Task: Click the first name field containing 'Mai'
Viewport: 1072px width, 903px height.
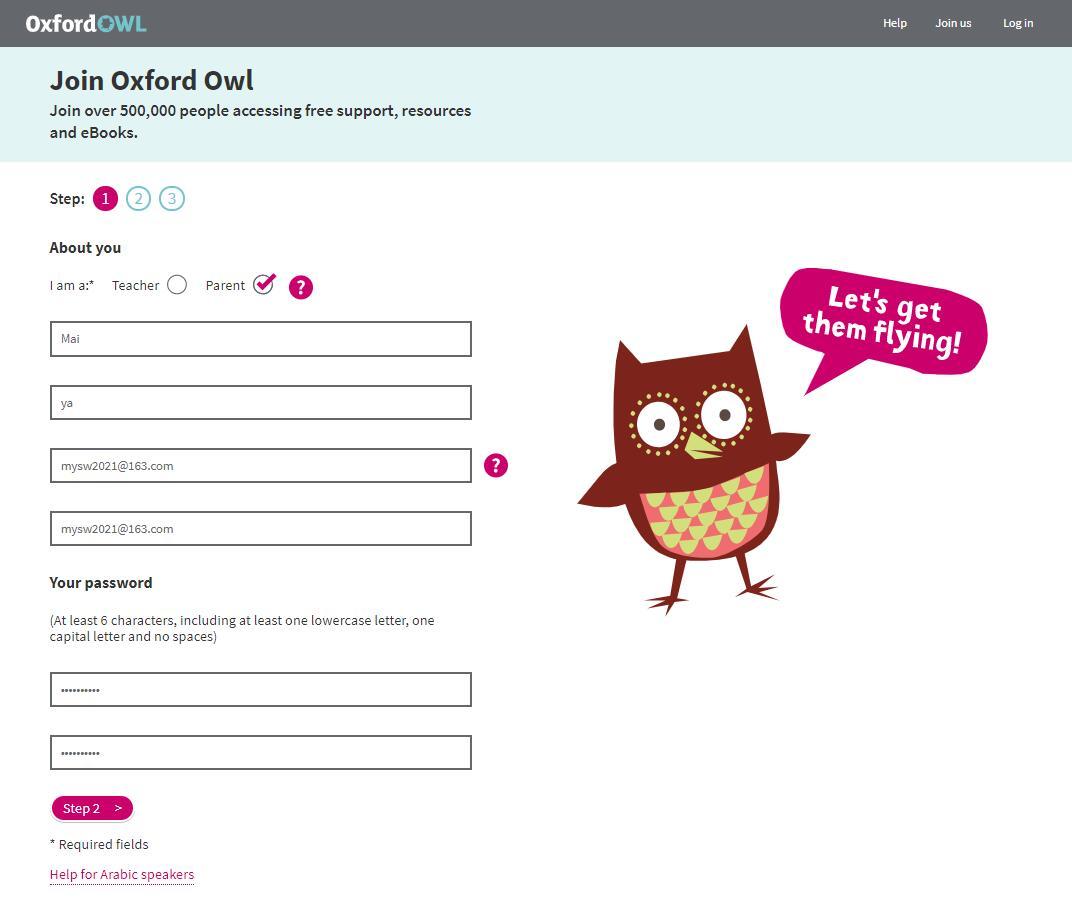Action: point(260,339)
